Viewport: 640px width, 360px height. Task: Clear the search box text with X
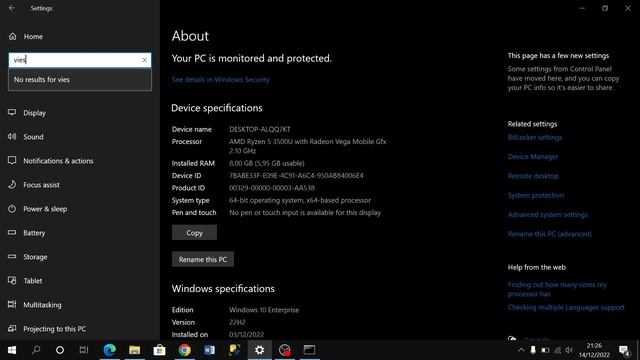[144, 60]
